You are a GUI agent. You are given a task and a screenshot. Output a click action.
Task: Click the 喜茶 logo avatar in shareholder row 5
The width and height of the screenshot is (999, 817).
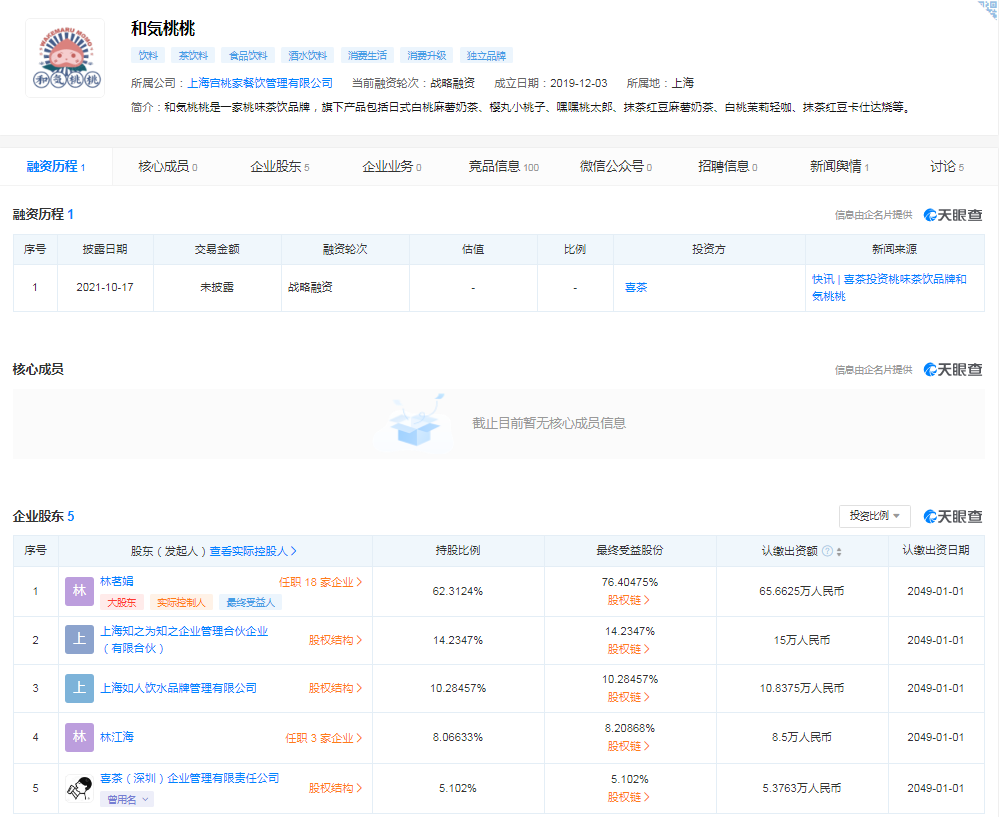79,788
